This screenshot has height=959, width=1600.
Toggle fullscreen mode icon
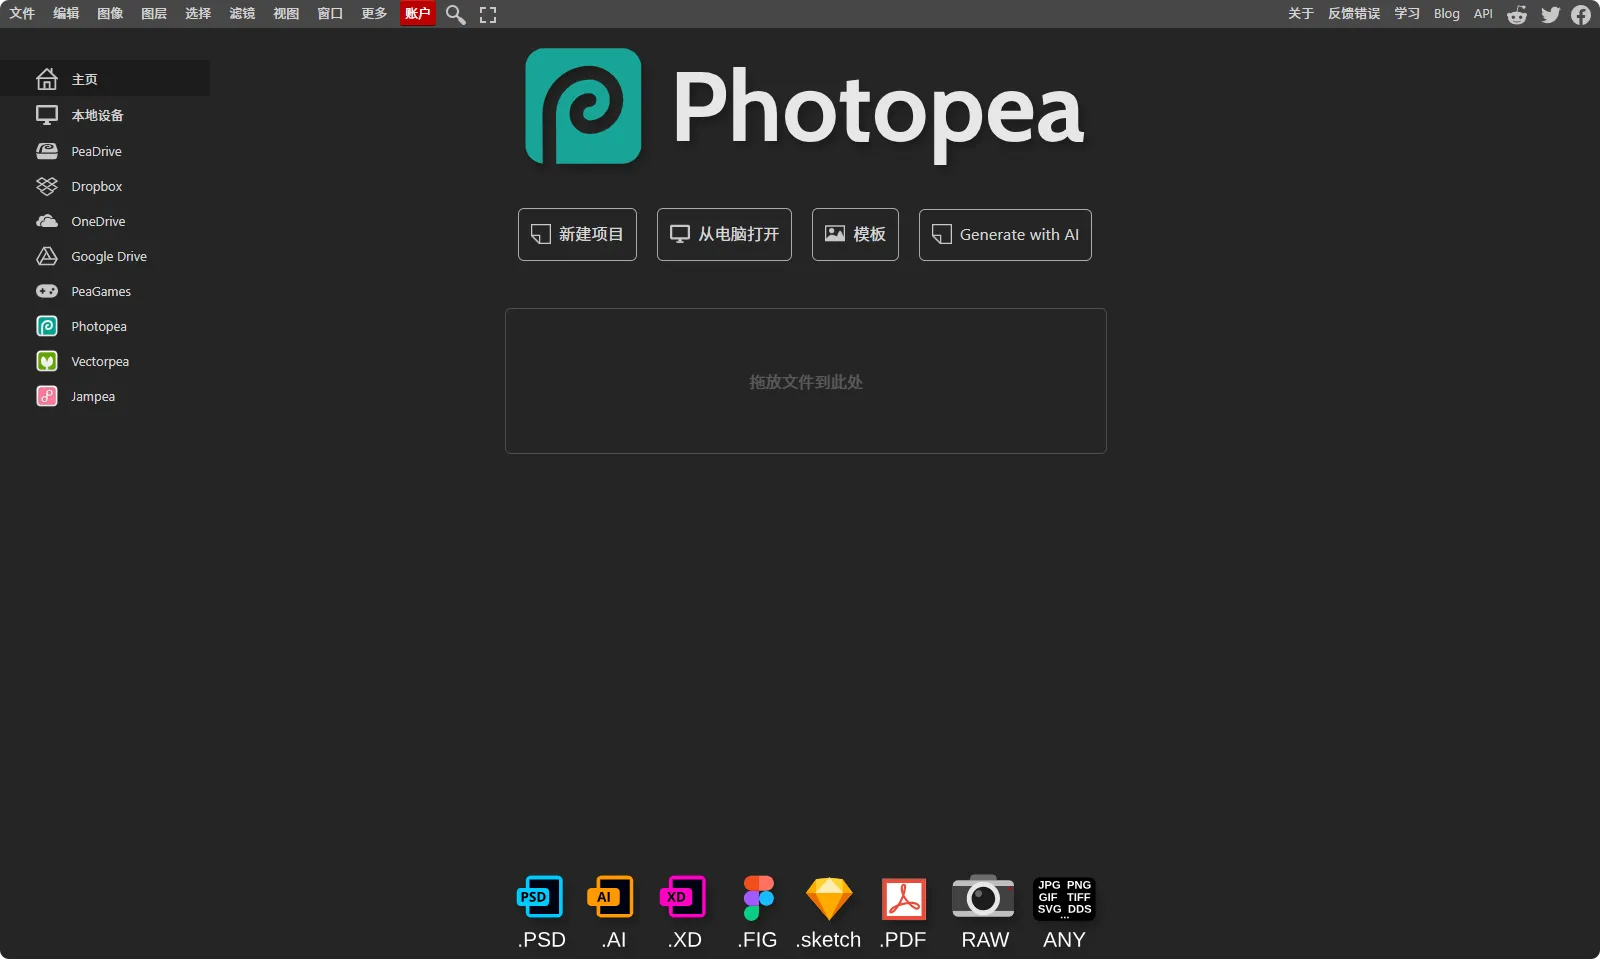pos(488,15)
